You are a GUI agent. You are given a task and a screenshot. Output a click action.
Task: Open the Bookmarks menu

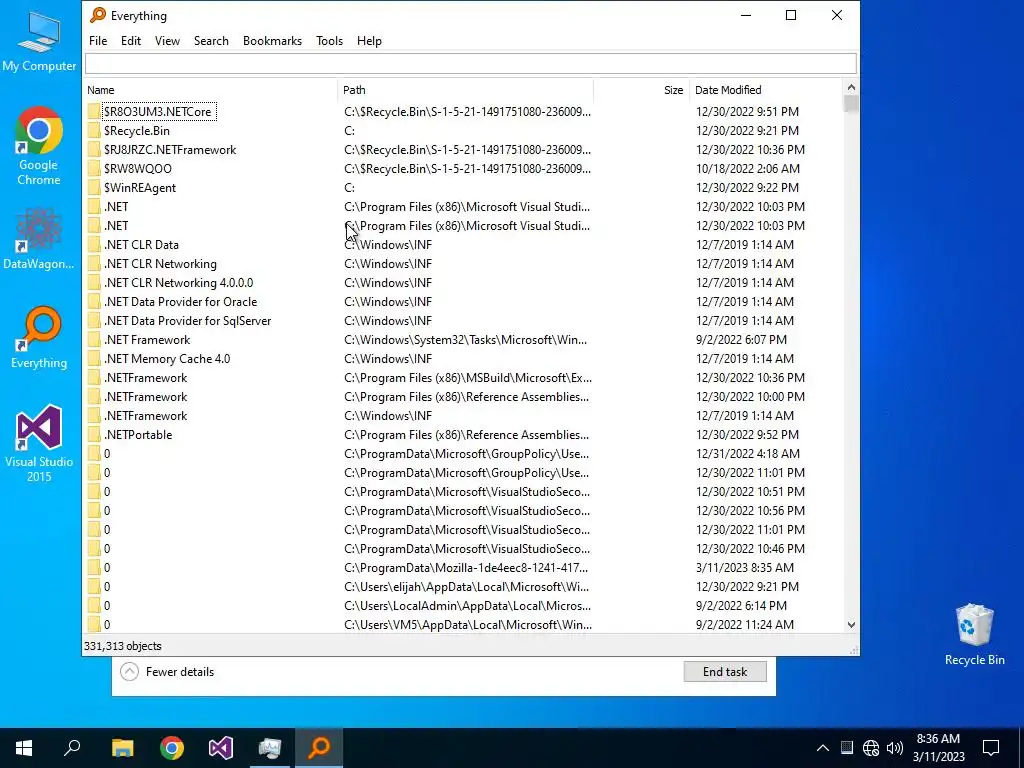(272, 40)
